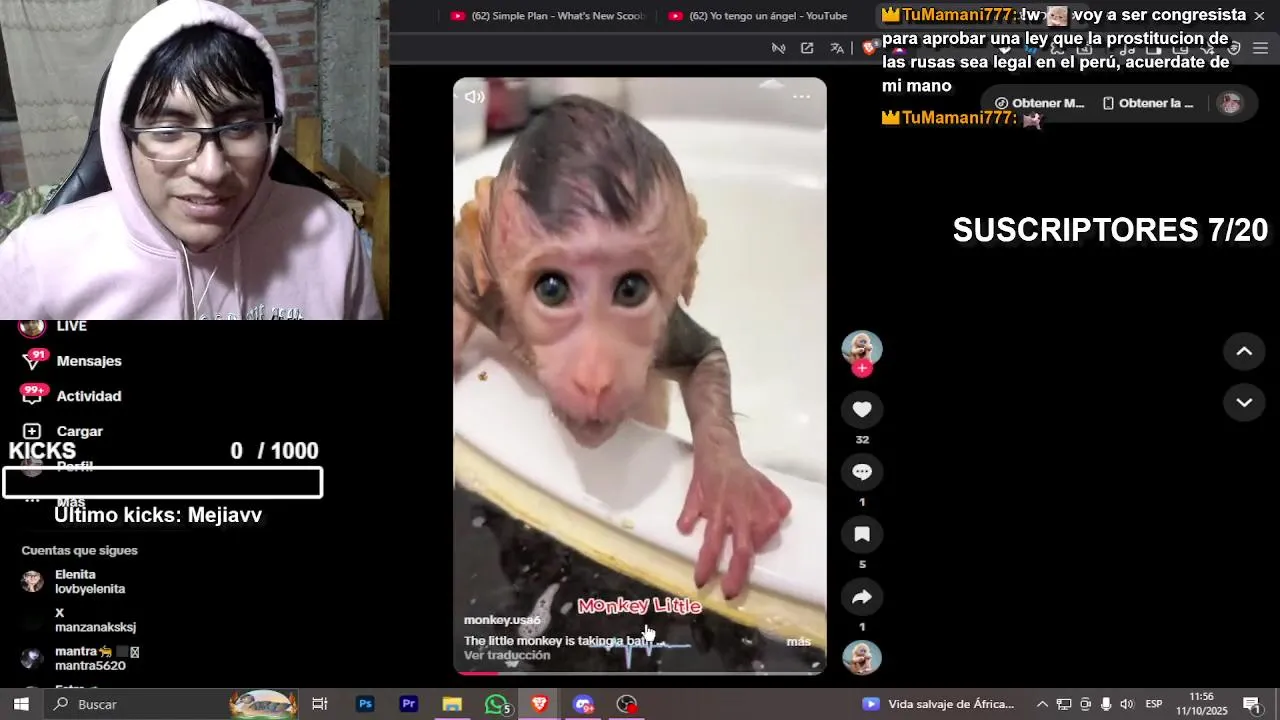Click the Actividad icon with the 99+ badge
The image size is (1280, 720).
pos(32,396)
